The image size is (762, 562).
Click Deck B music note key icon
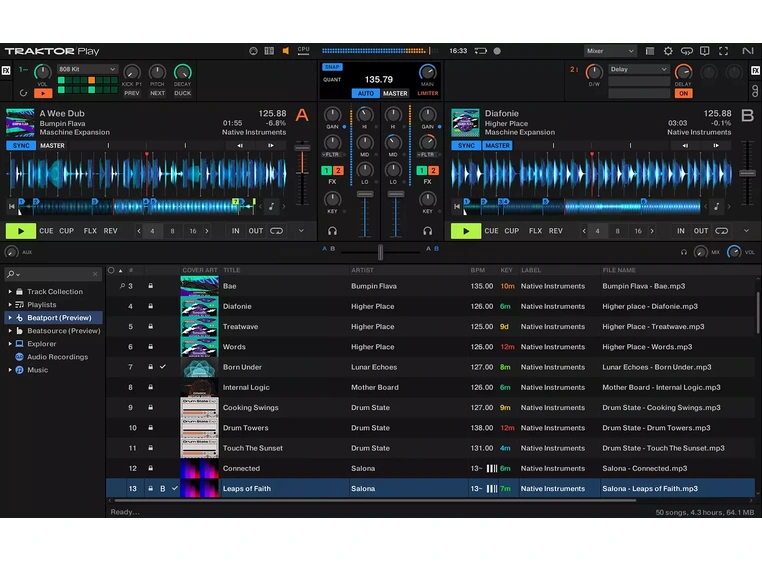717,207
